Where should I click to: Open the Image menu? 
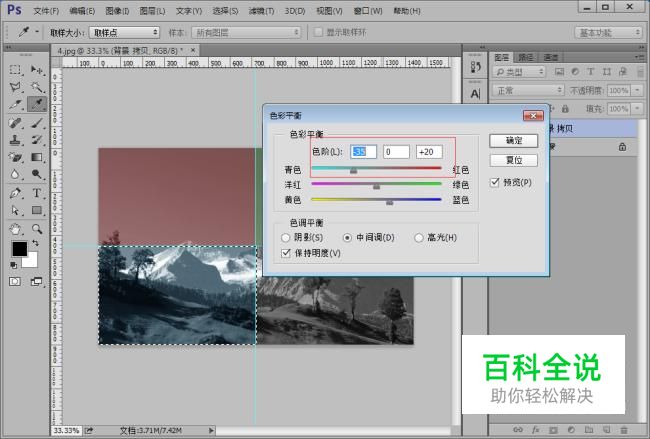(117, 11)
